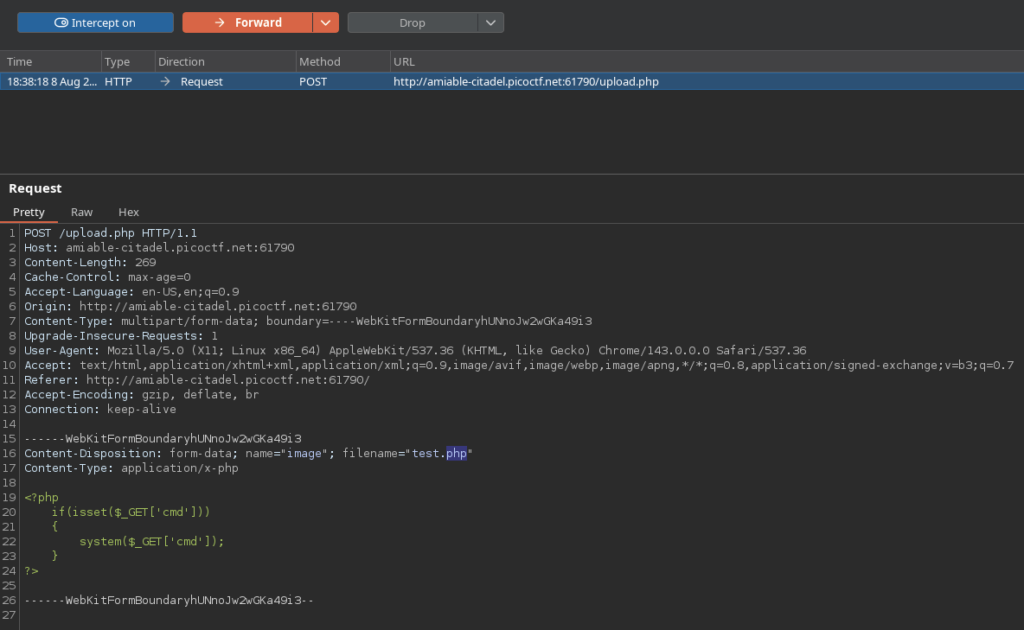The image size is (1024, 630).
Task: Click the Cache-Control: max-age=0 line
Action: pyautogui.click(x=107, y=277)
